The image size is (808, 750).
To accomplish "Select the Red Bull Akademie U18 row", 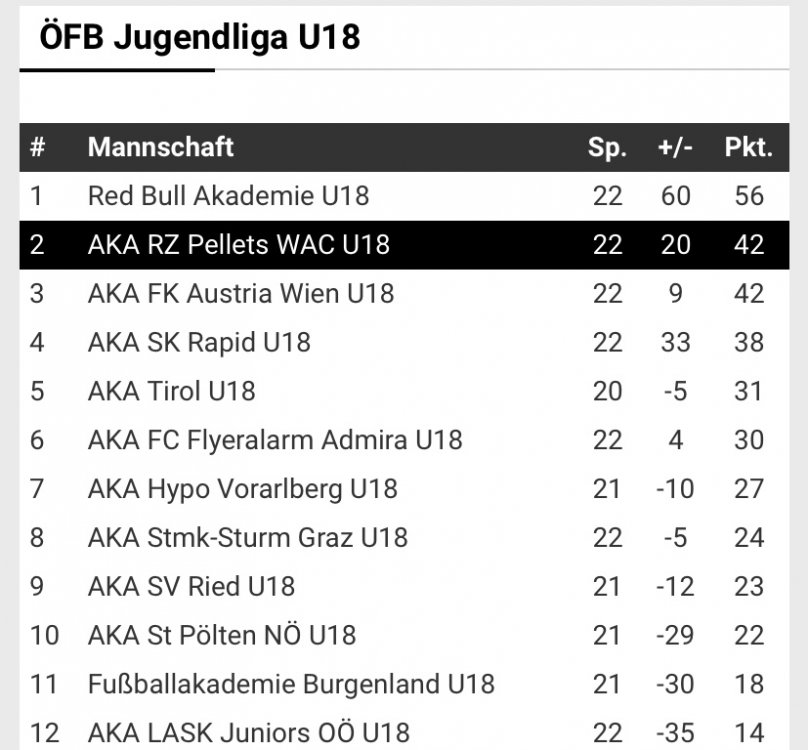I will 404,196.
